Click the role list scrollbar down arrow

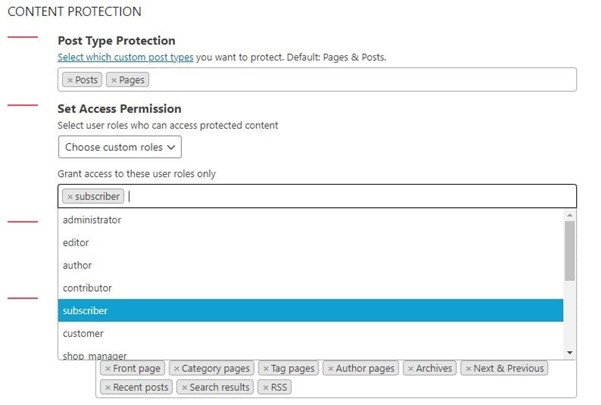(x=570, y=353)
